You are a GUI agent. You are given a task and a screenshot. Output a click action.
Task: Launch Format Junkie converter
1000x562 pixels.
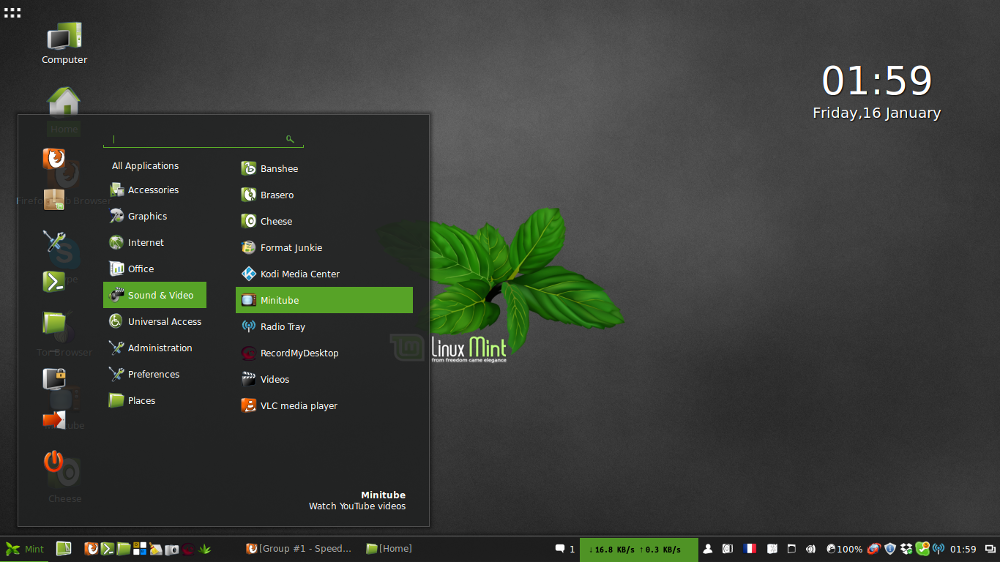point(324,248)
